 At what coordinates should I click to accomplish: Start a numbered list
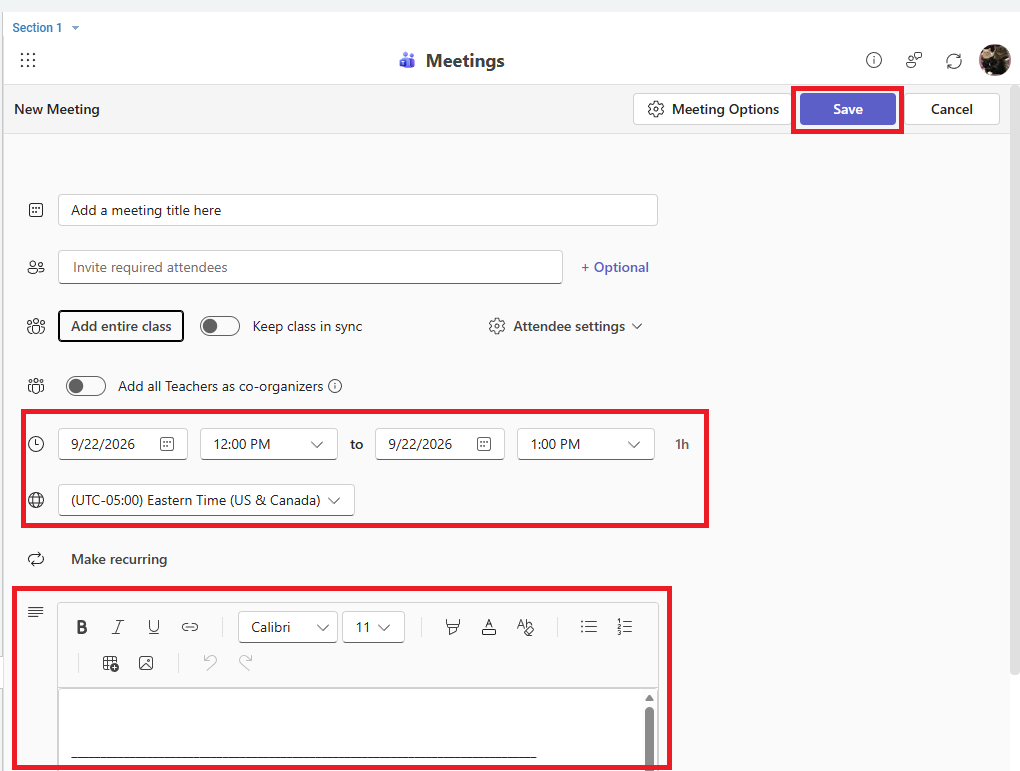[624, 627]
